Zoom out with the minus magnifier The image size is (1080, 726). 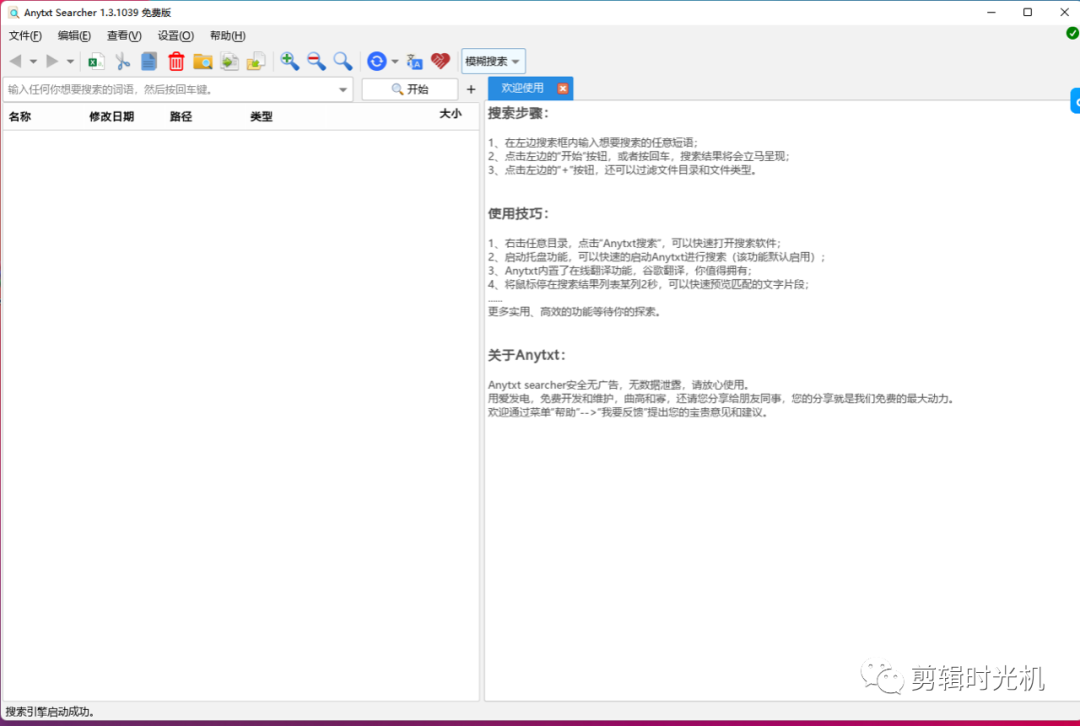click(316, 61)
